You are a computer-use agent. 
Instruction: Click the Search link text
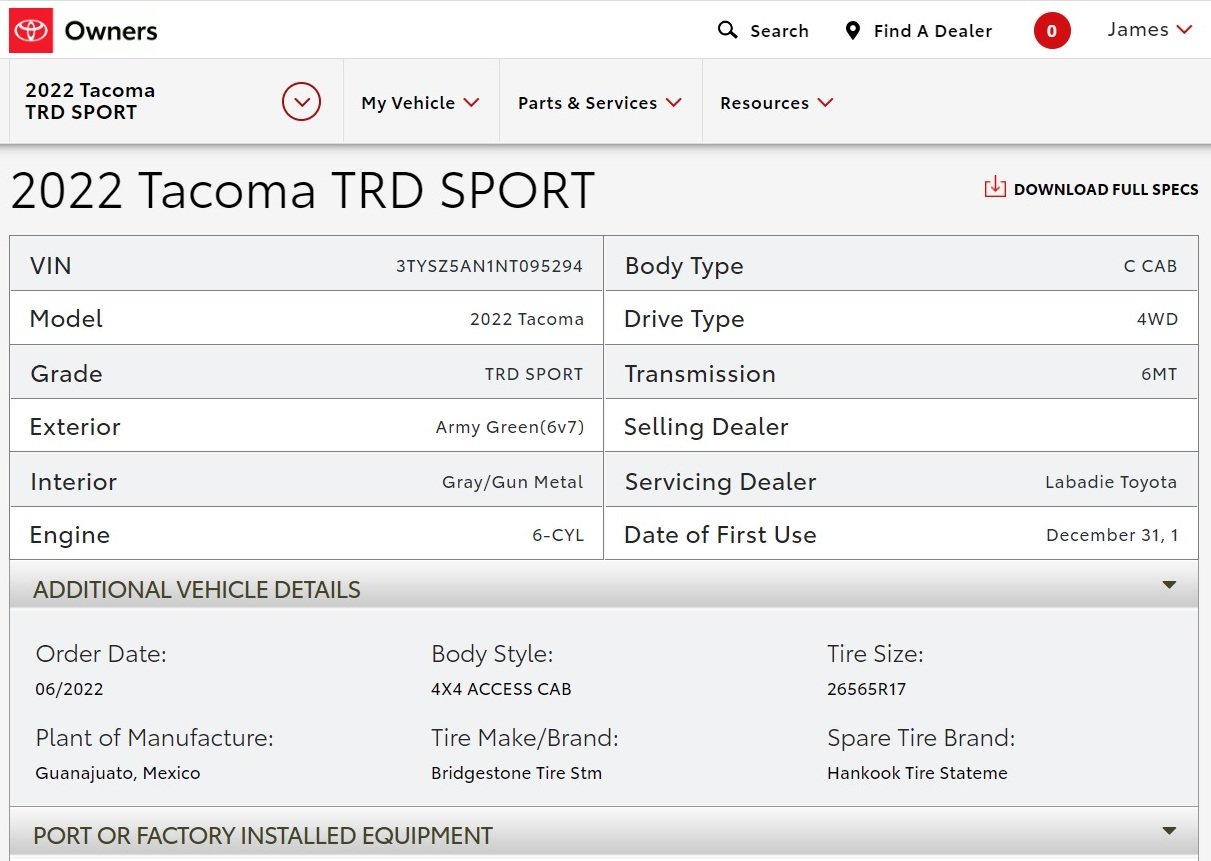click(779, 31)
